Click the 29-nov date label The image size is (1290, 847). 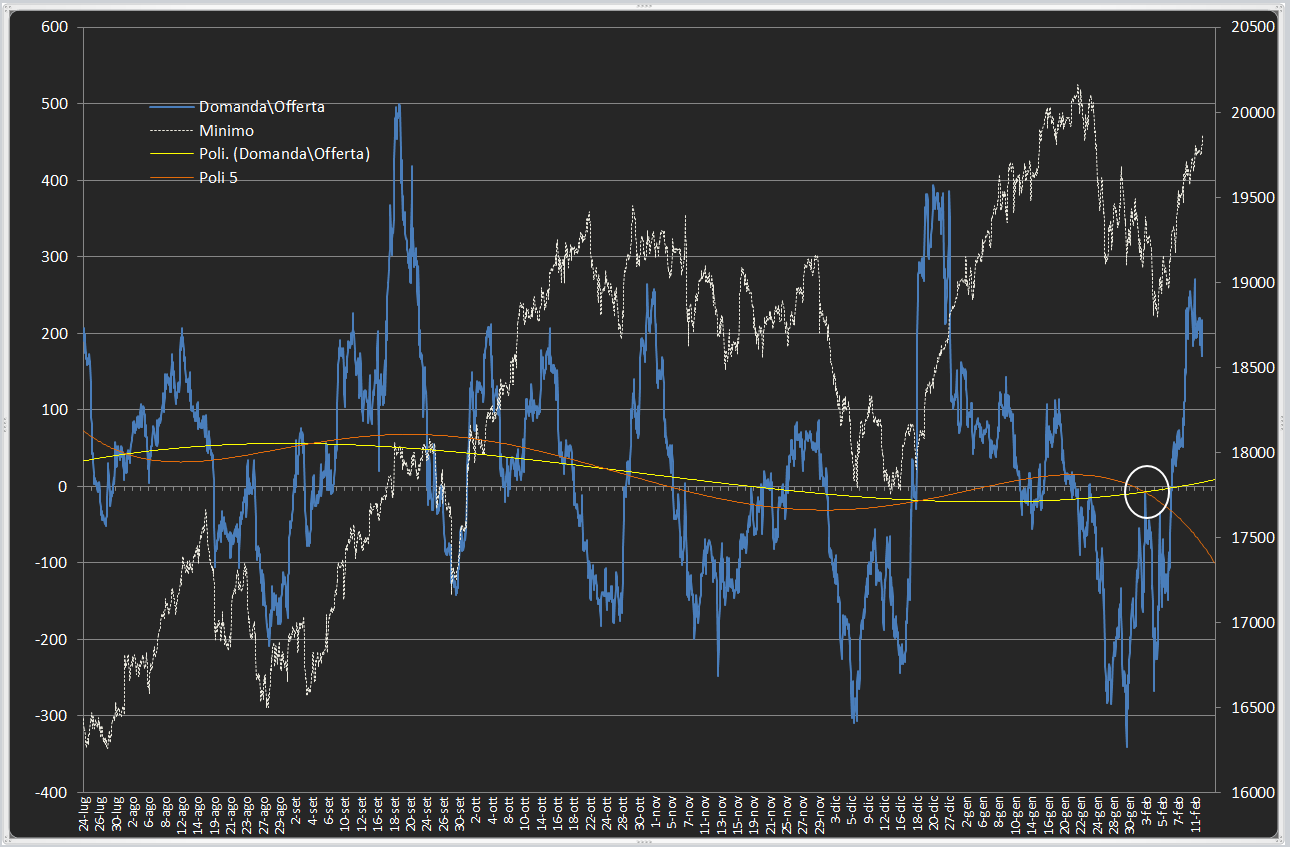coord(819,815)
